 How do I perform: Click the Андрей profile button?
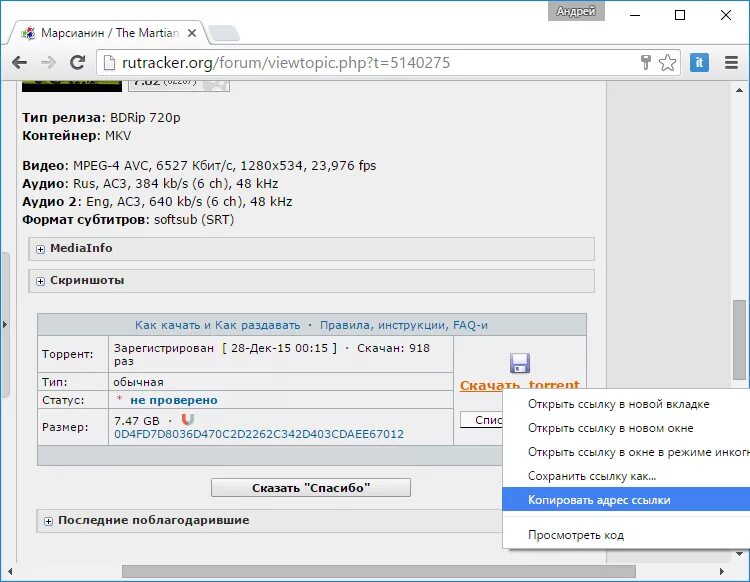point(576,11)
